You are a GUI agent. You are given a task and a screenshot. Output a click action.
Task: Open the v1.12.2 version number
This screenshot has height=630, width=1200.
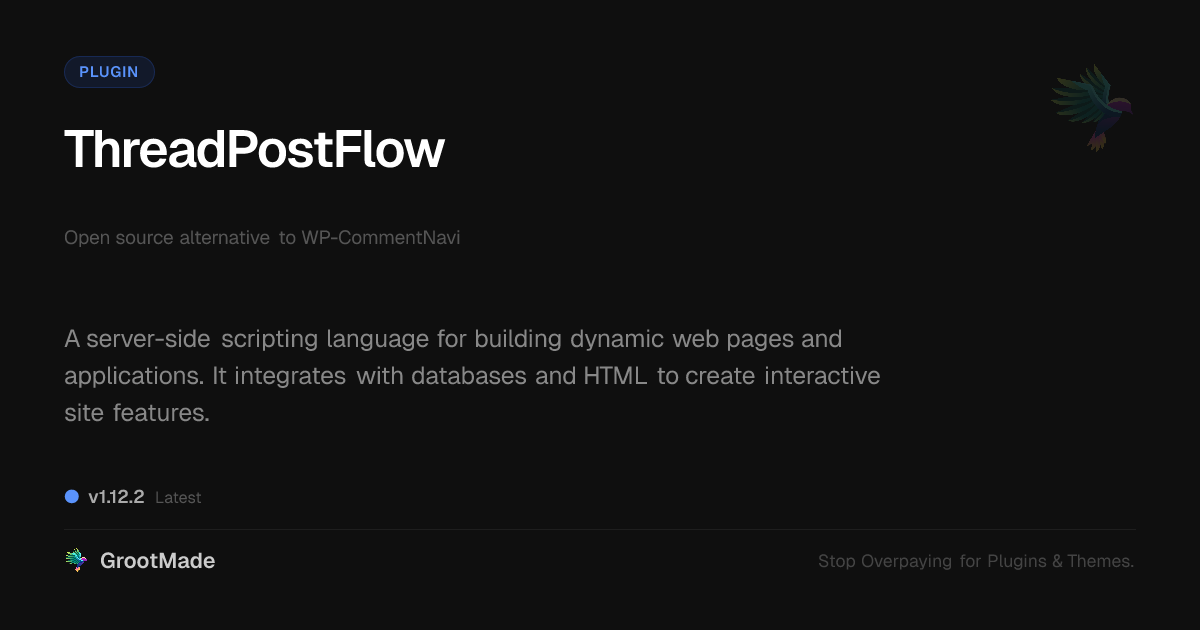coord(116,497)
